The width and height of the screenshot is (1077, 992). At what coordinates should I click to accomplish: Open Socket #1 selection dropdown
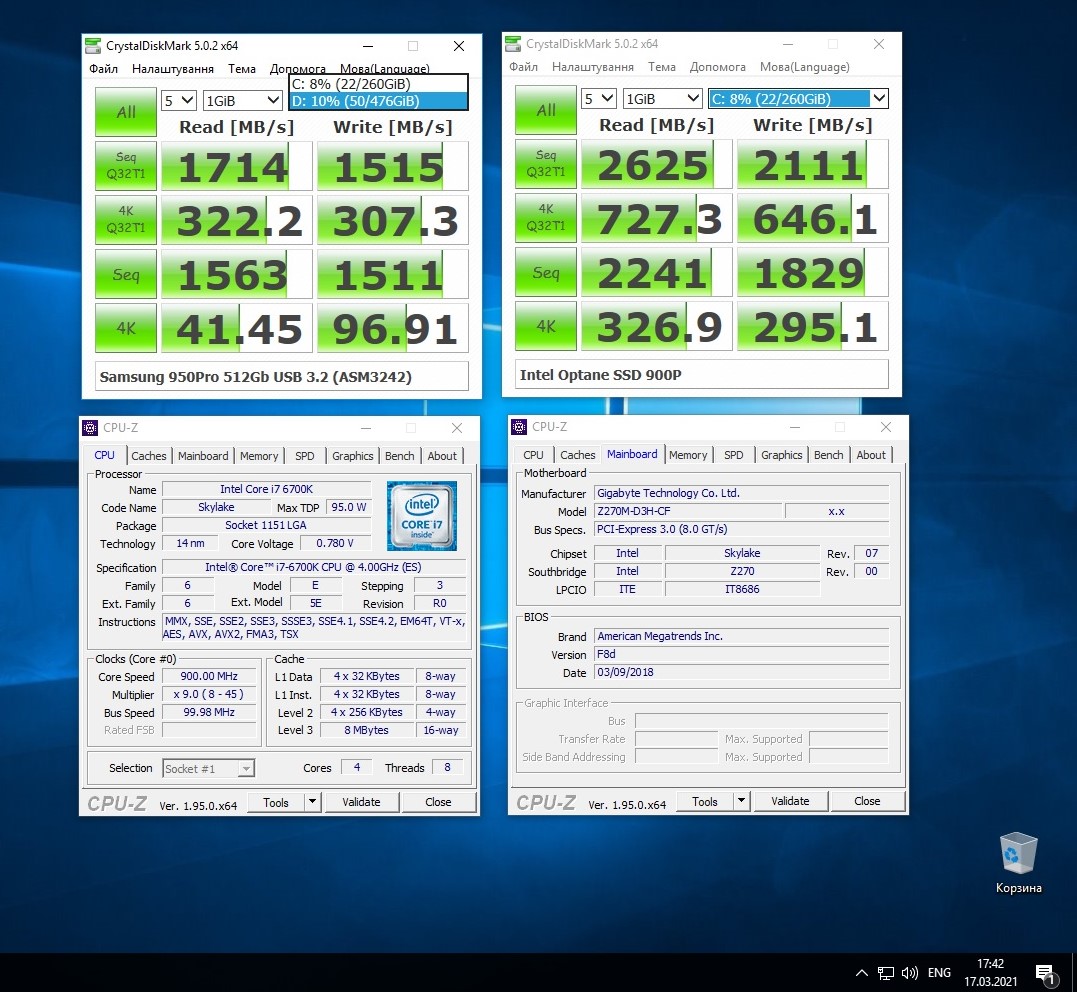click(x=209, y=768)
